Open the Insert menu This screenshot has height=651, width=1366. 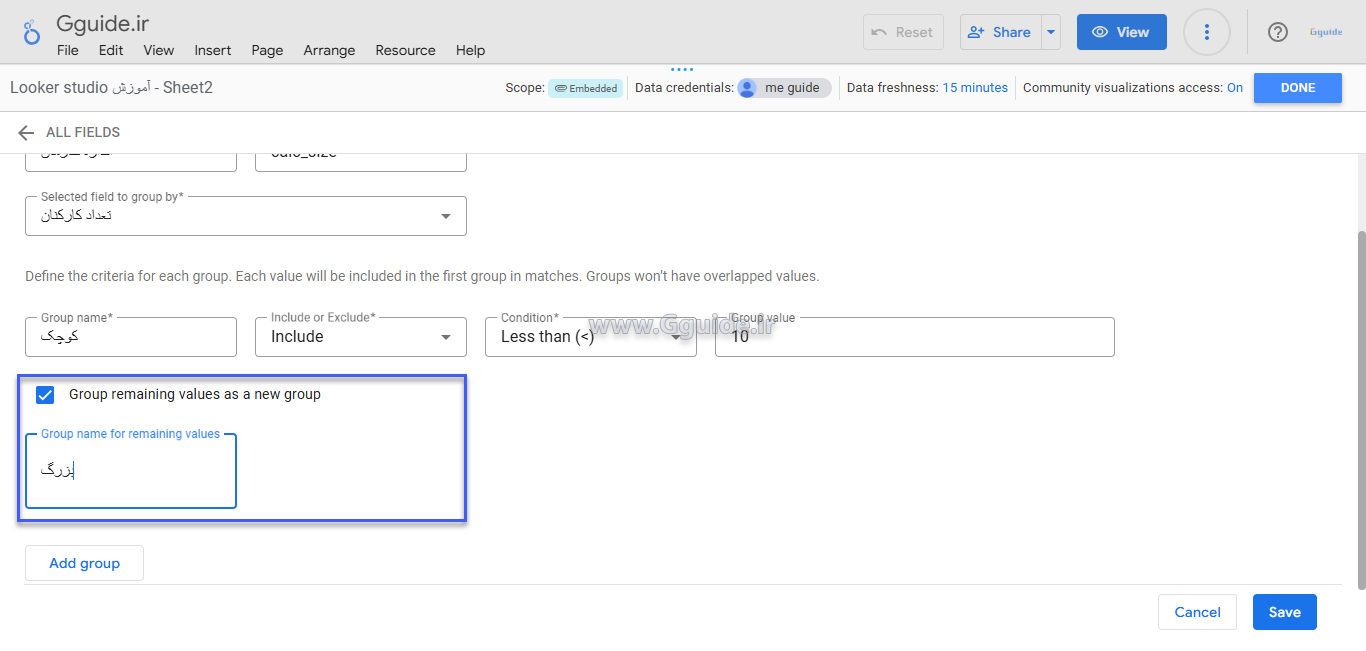(212, 50)
